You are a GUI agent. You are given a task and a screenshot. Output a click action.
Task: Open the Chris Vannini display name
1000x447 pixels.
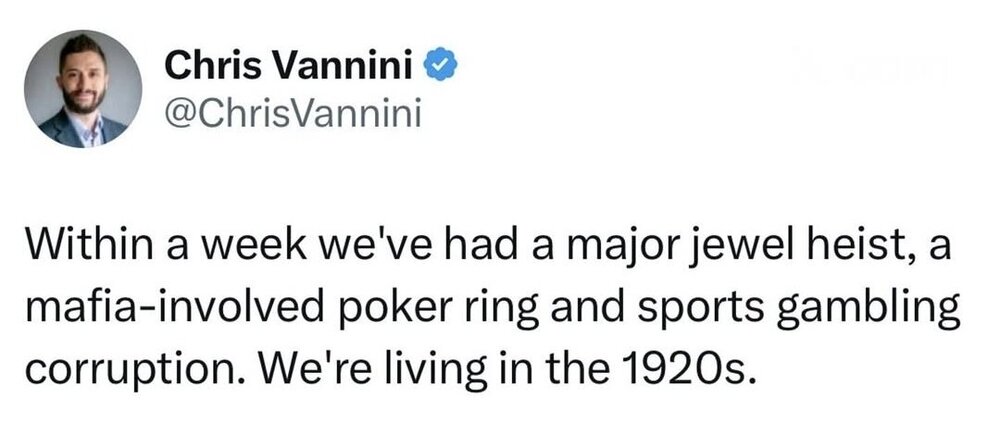point(293,67)
